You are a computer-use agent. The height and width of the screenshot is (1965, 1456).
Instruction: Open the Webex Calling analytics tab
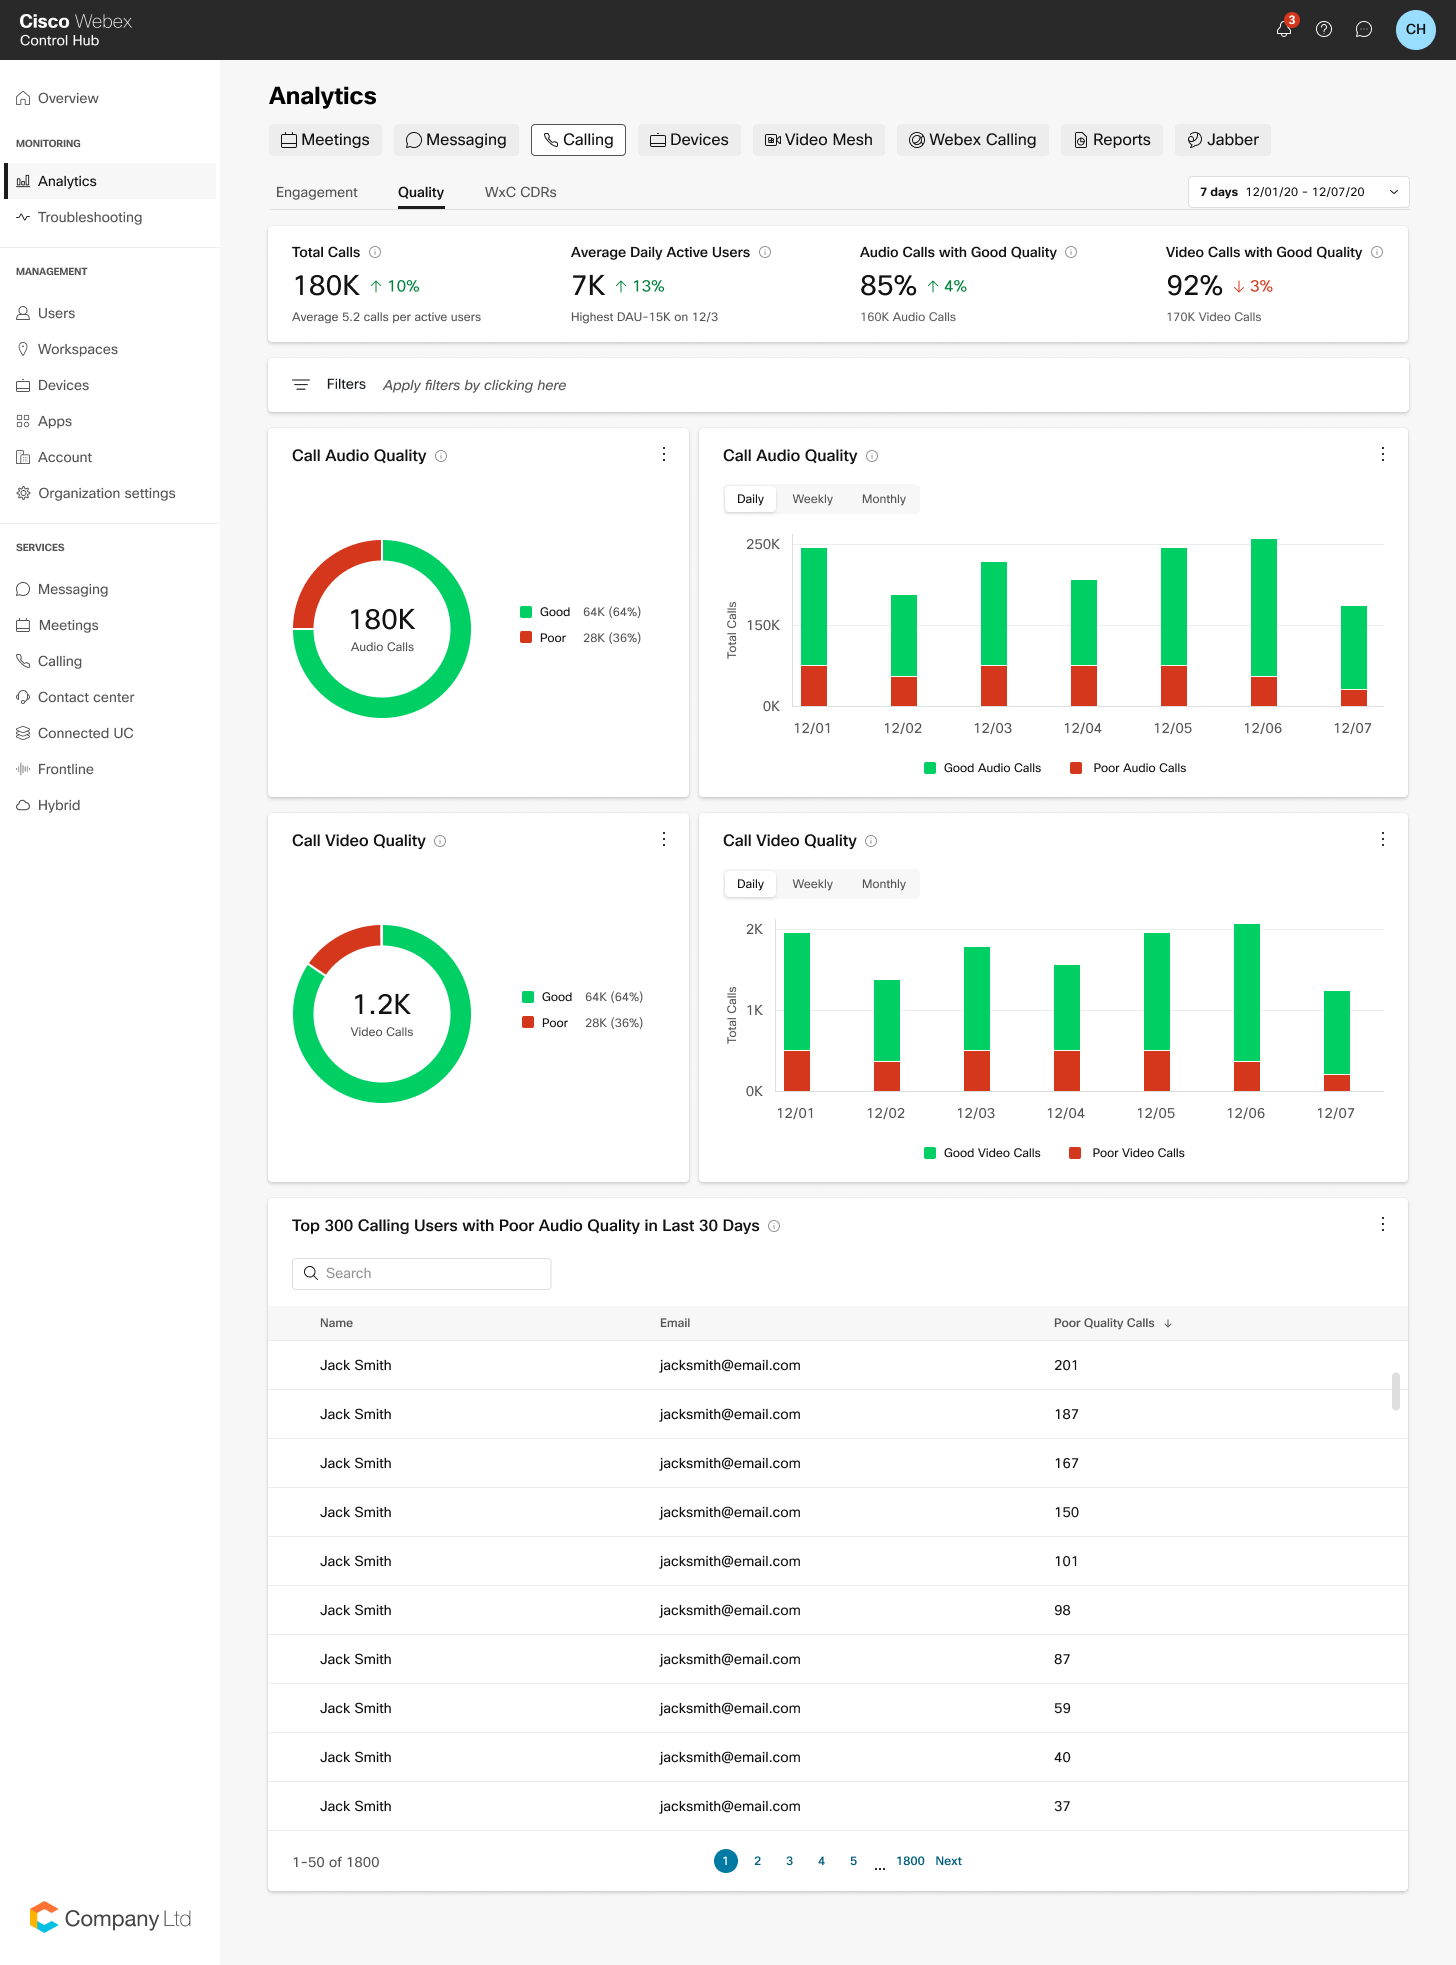(972, 140)
